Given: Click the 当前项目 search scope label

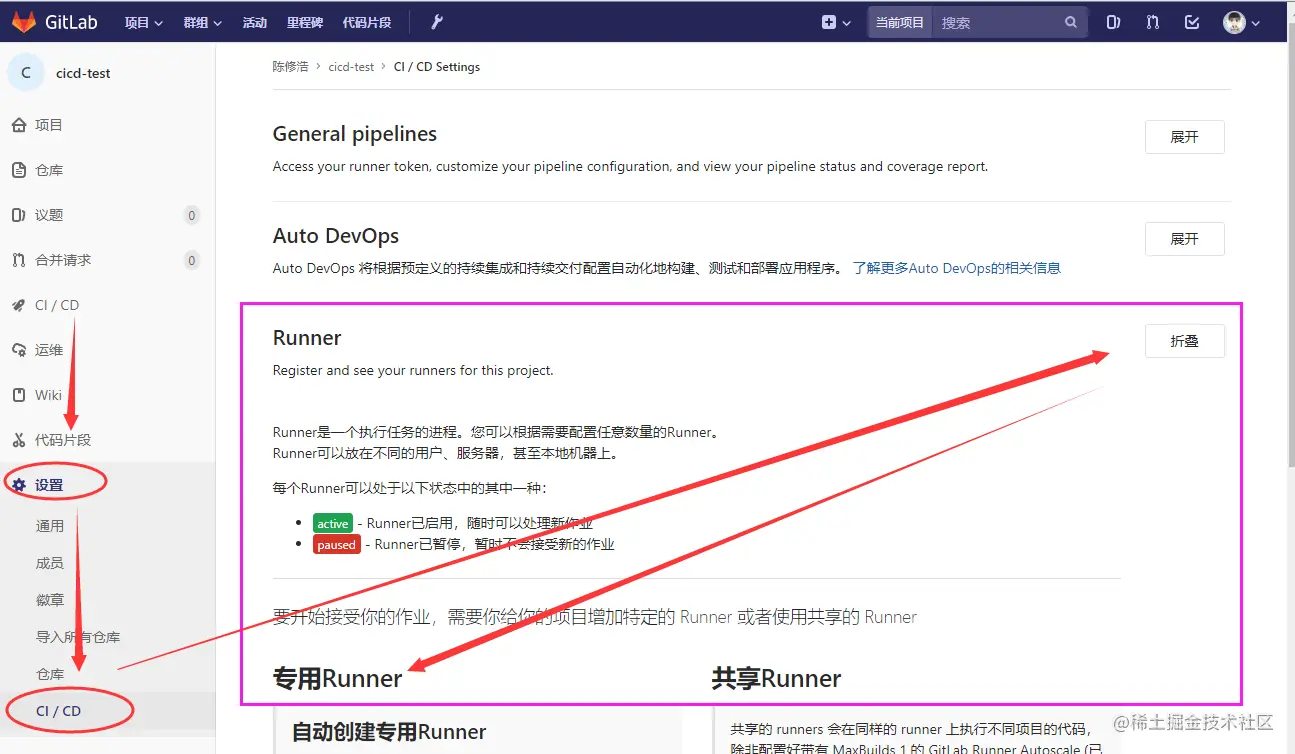Looking at the screenshot, I should [899, 22].
